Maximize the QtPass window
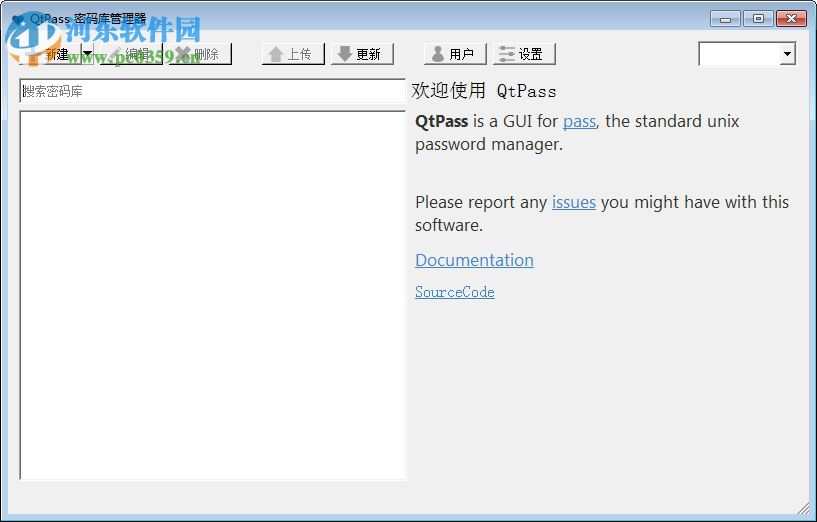The width and height of the screenshot is (817, 522). pos(758,19)
